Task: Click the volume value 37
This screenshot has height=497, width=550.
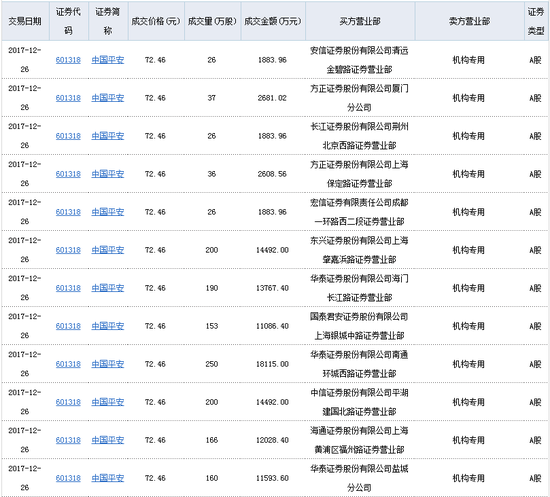Action: click(x=212, y=98)
